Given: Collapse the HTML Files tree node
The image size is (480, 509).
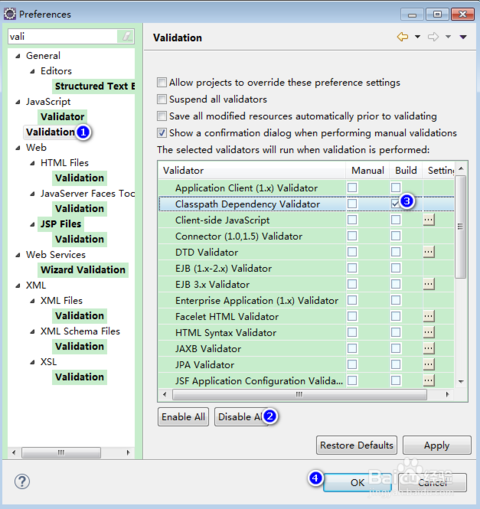Looking at the screenshot, I should tap(32, 163).
